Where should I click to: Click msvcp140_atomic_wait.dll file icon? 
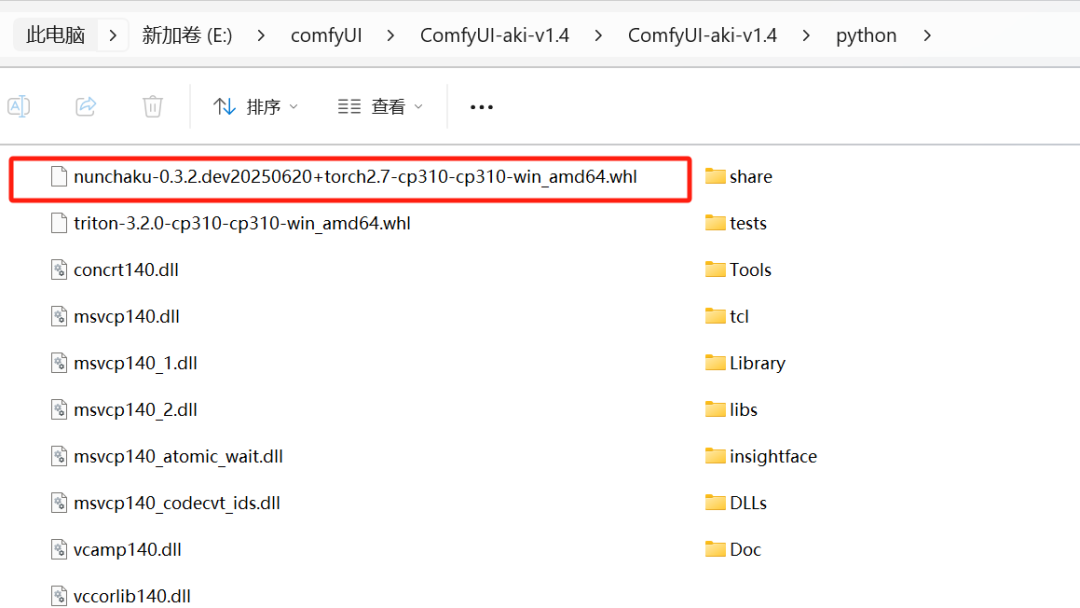point(59,457)
